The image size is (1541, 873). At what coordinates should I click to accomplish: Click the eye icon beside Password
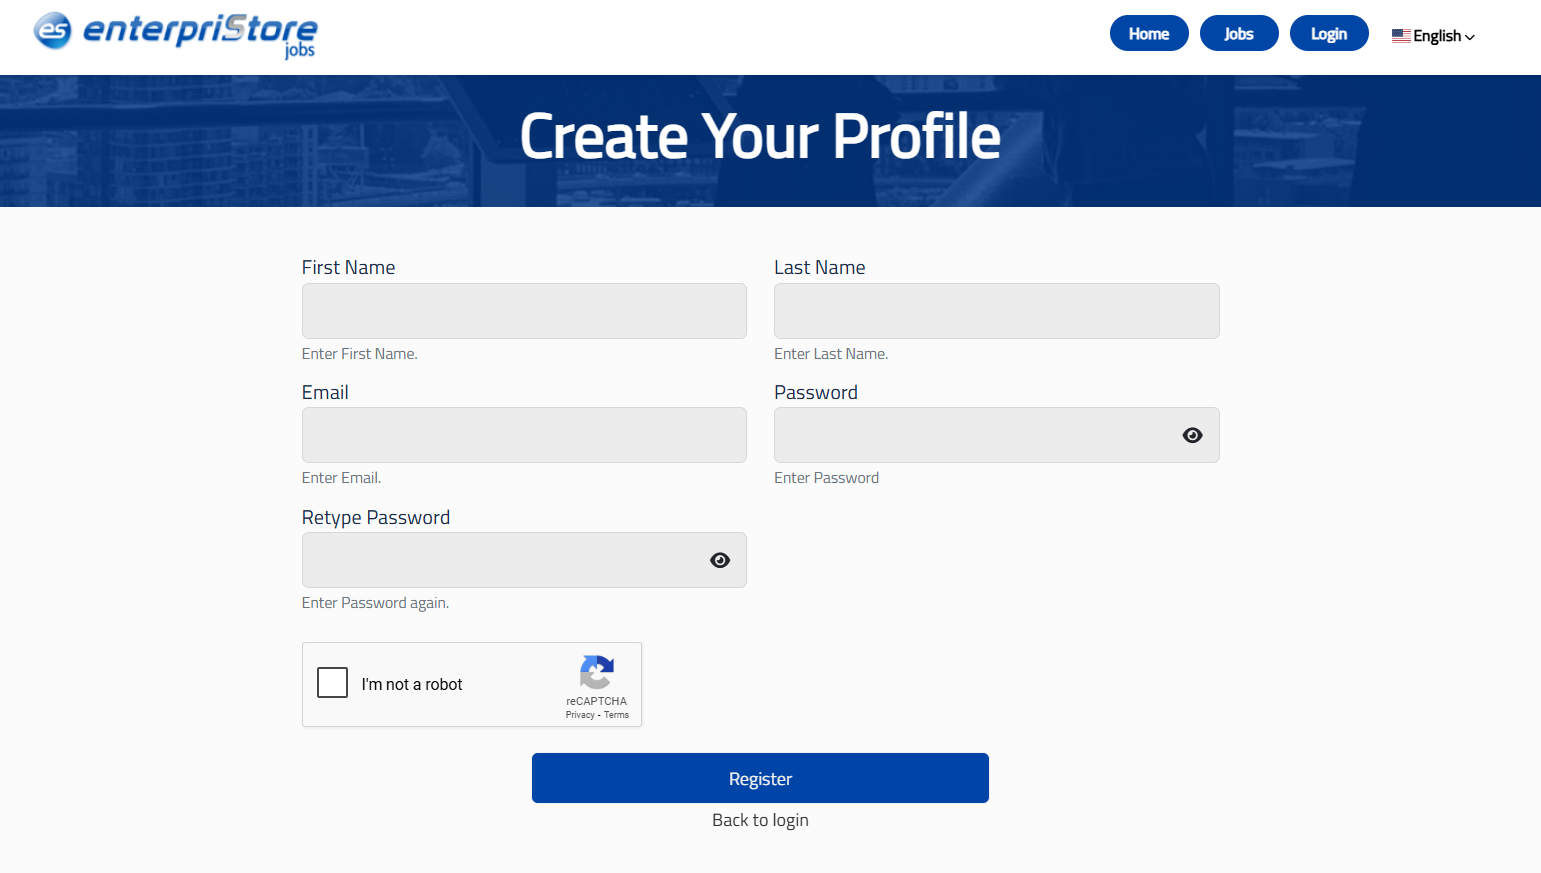click(1192, 435)
